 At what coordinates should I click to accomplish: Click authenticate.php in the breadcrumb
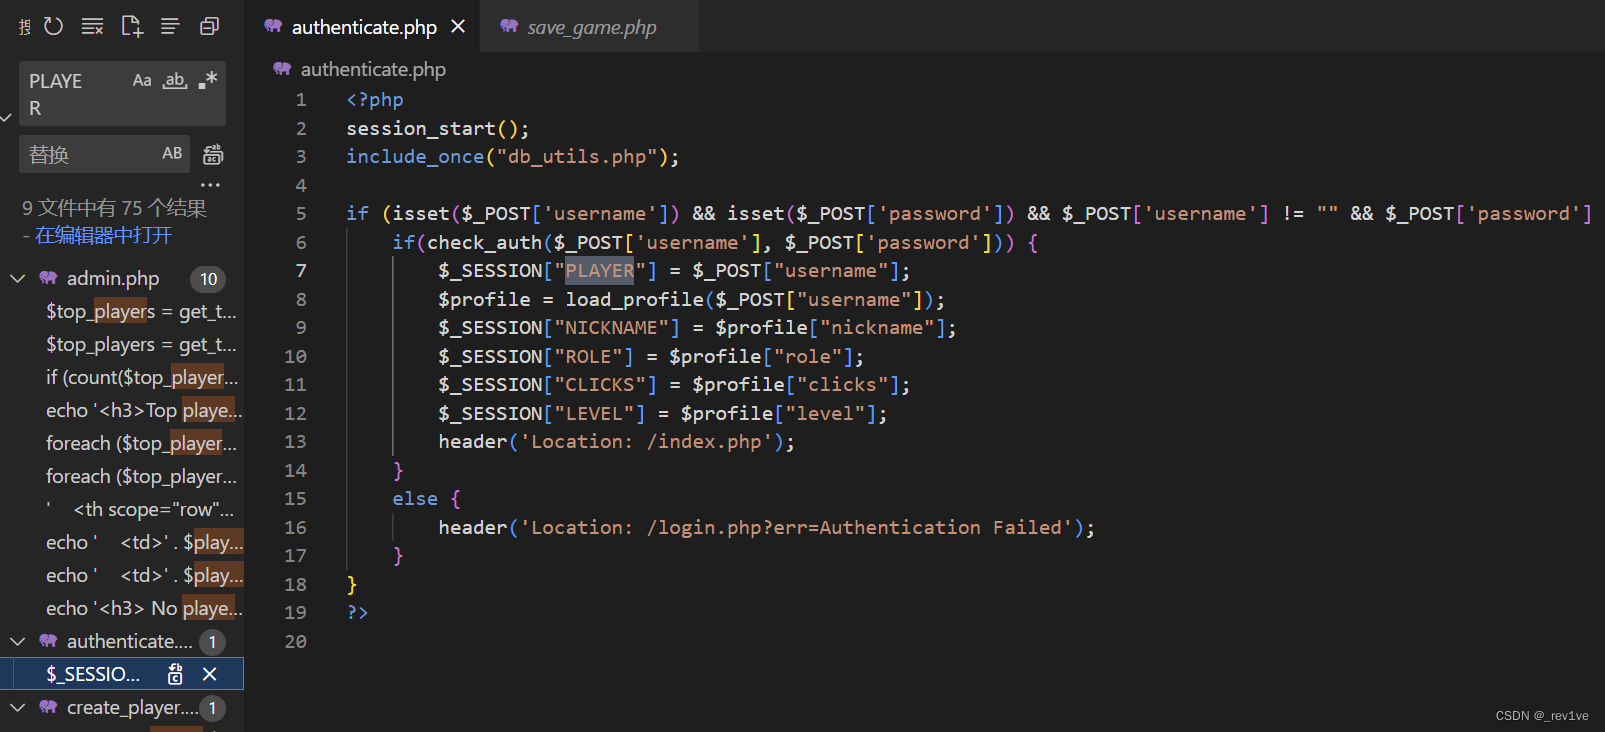[x=373, y=69]
